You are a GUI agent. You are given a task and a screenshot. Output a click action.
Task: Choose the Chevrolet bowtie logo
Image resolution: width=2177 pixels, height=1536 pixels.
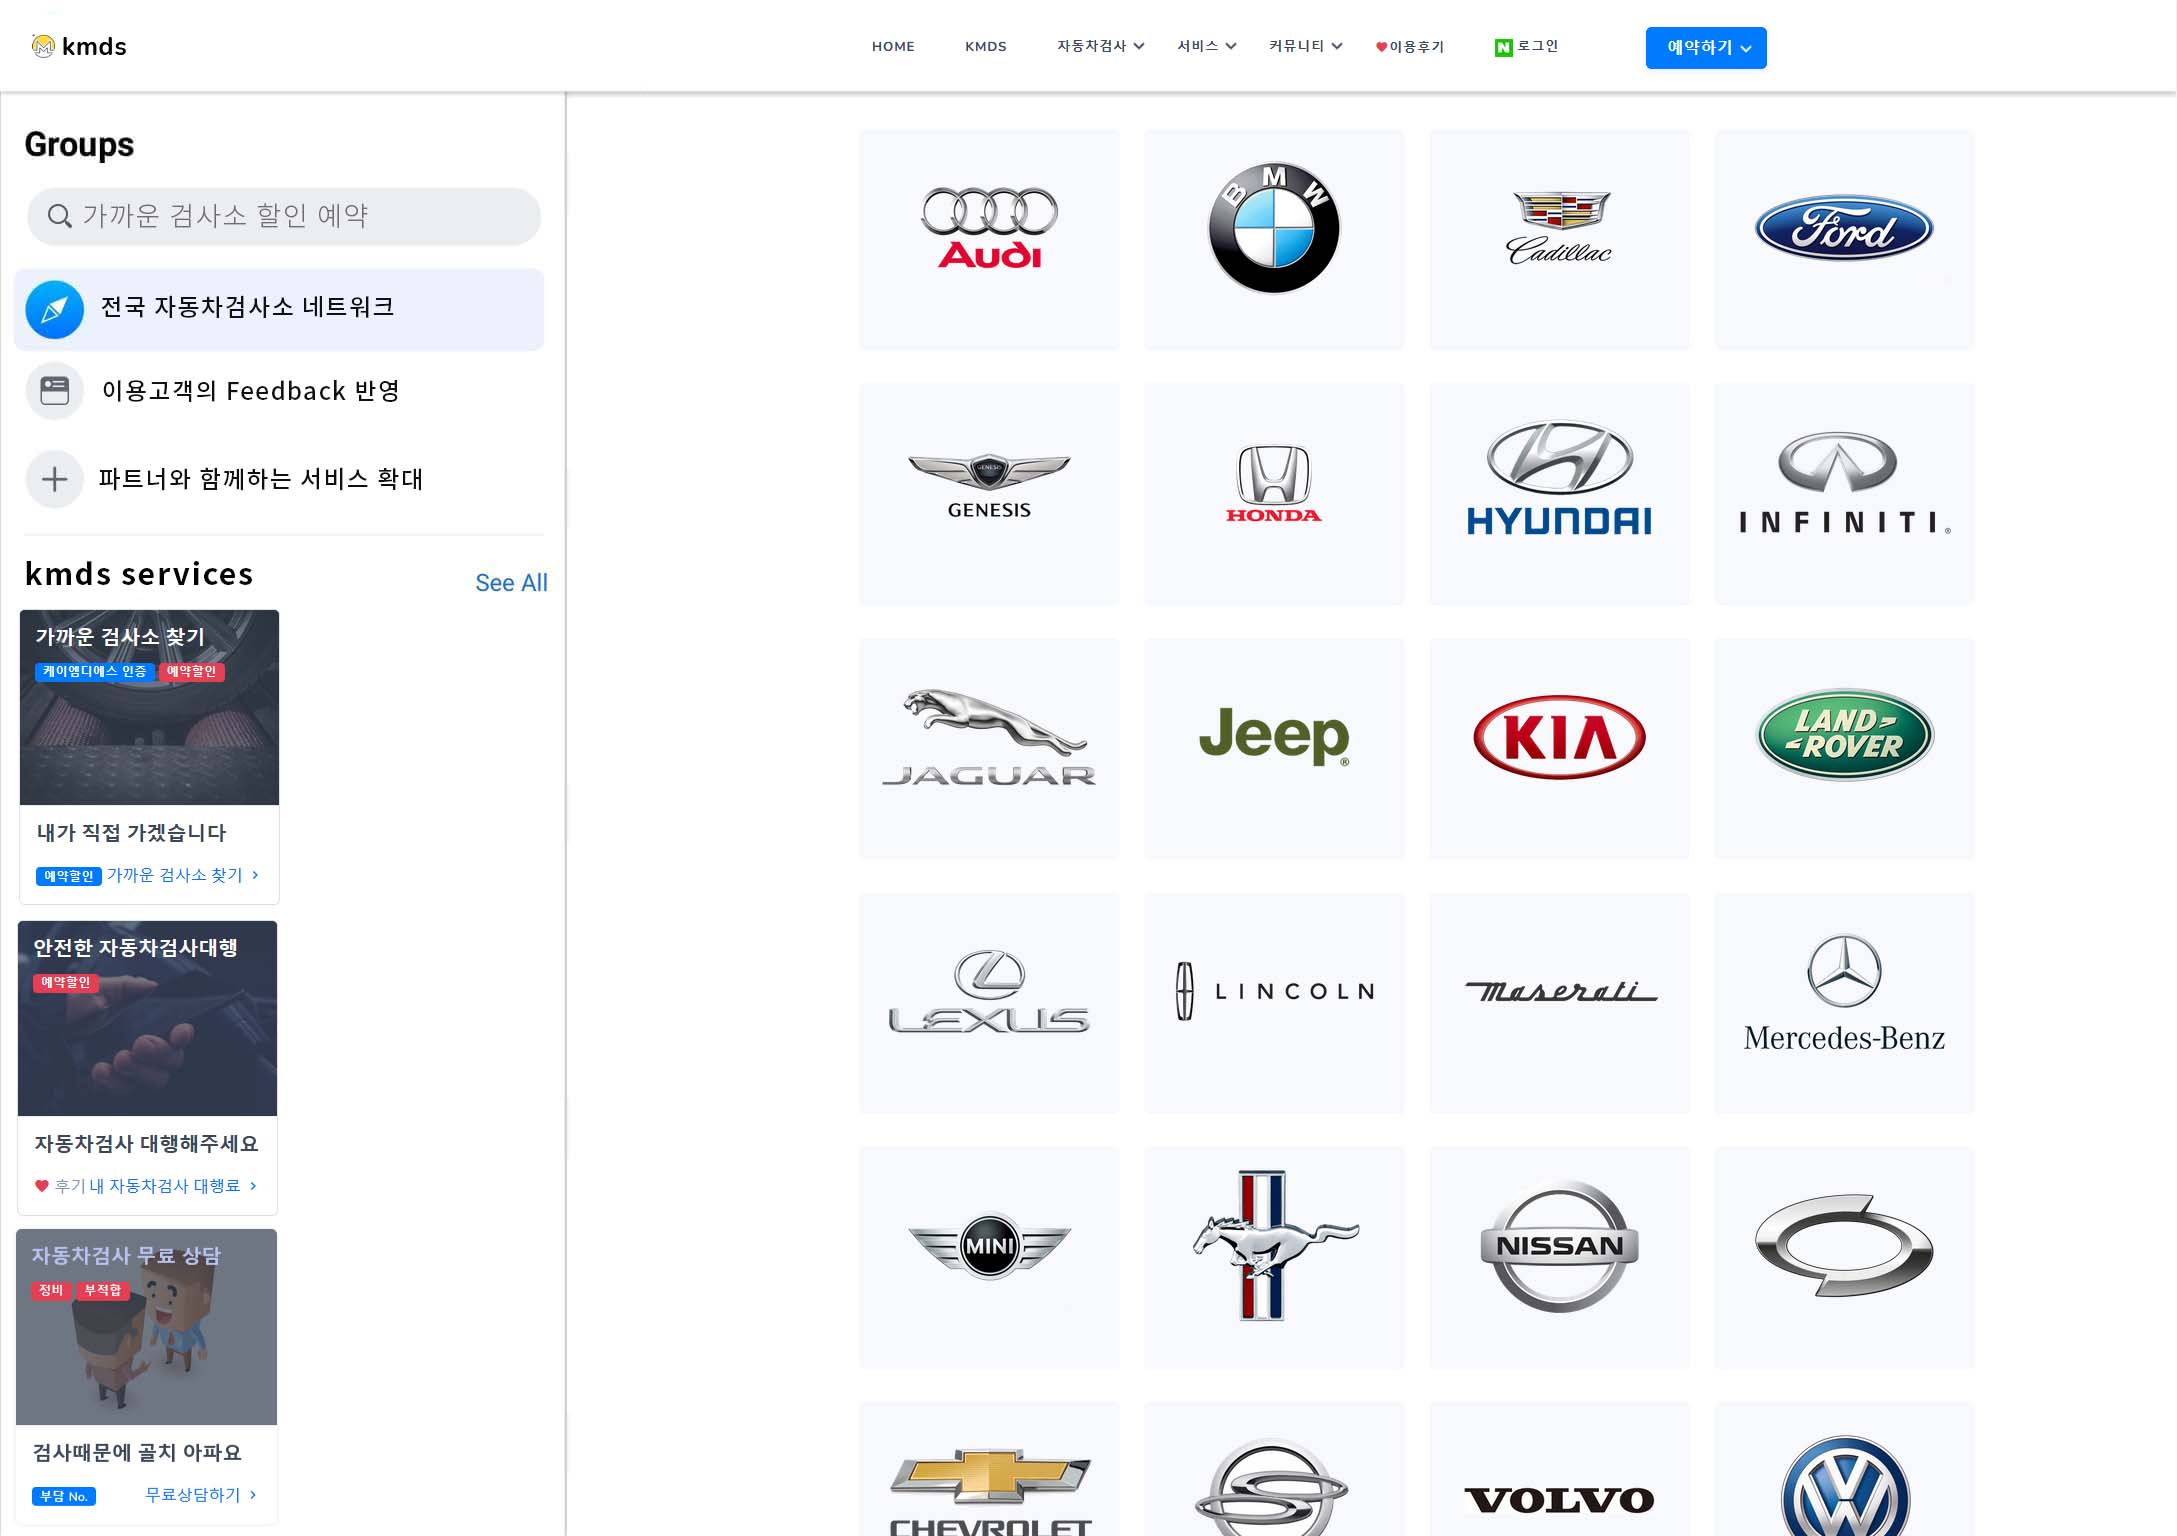(989, 1492)
